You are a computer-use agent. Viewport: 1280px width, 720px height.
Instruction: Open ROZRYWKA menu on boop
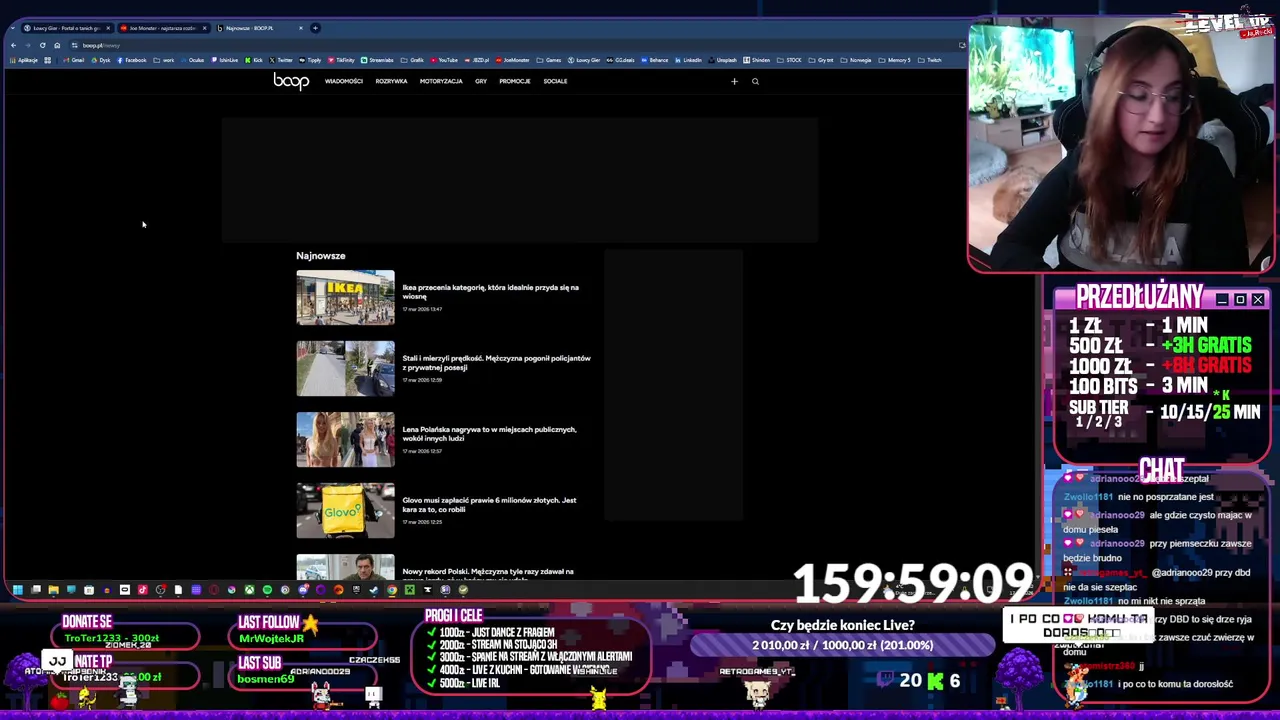click(391, 81)
